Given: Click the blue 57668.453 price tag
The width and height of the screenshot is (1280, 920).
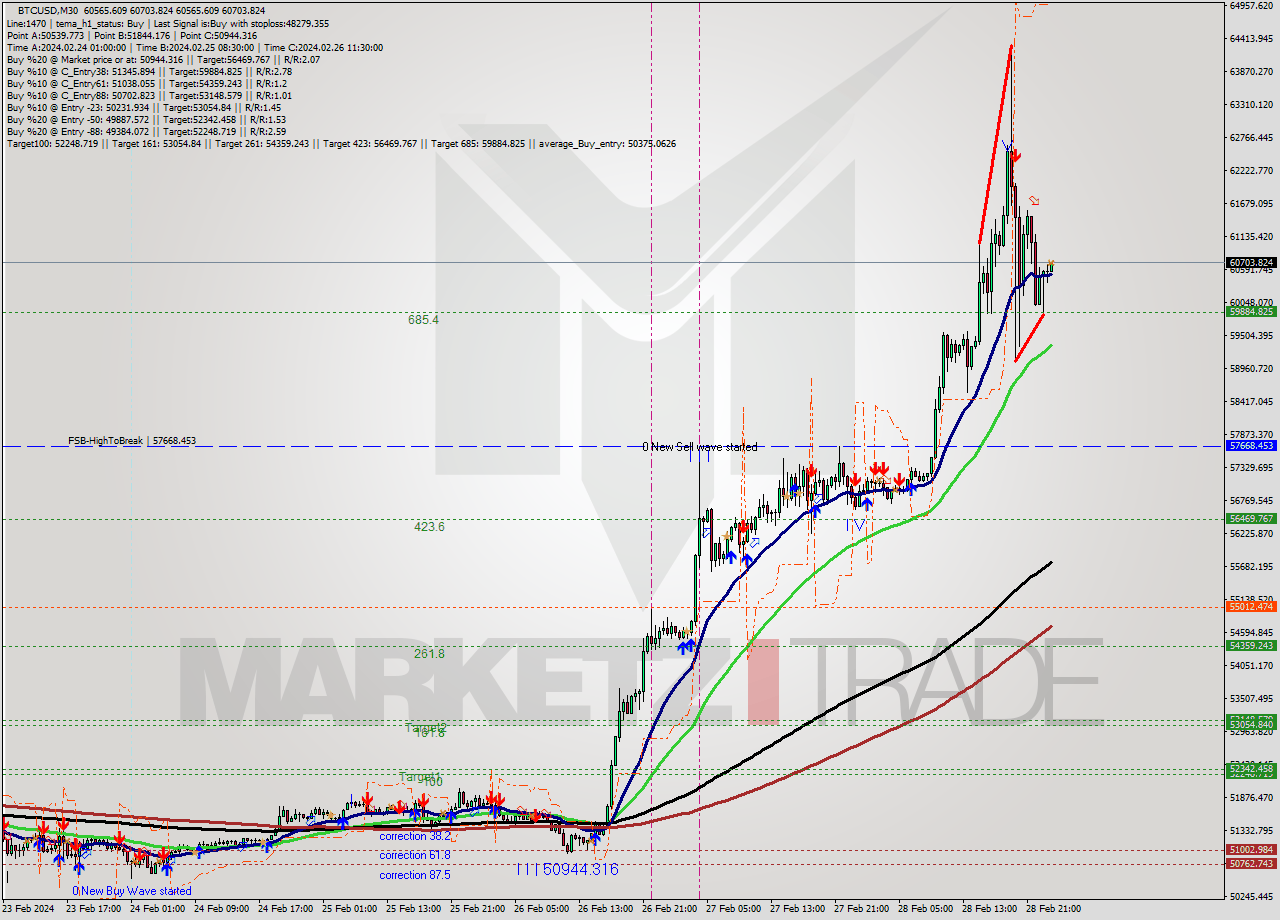Looking at the screenshot, I should (x=1250, y=446).
